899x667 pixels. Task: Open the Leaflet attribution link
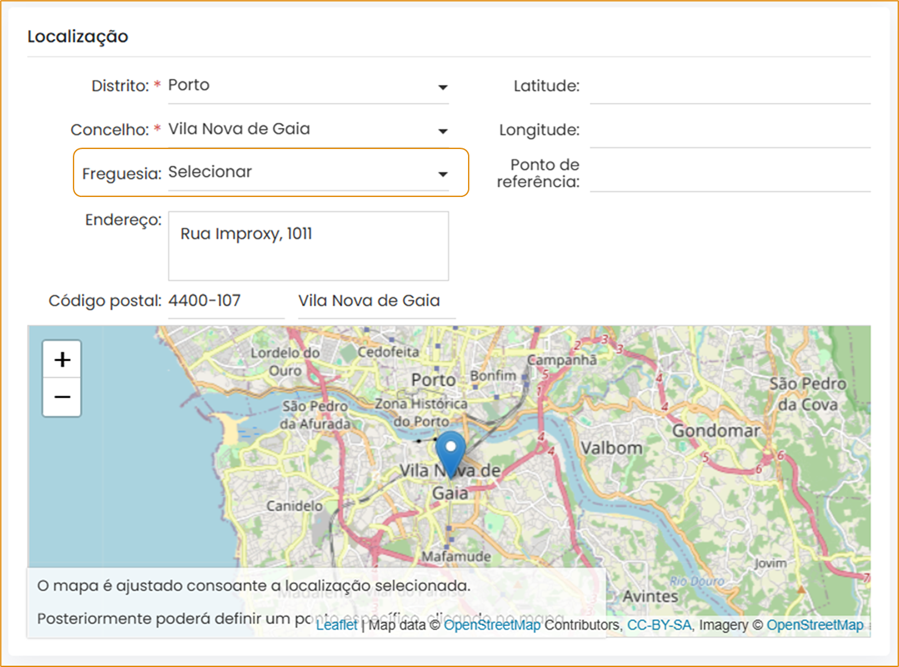click(x=336, y=625)
